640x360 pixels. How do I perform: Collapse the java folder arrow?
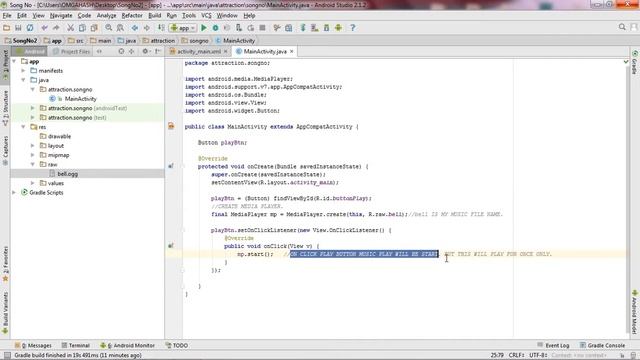tap(24, 80)
